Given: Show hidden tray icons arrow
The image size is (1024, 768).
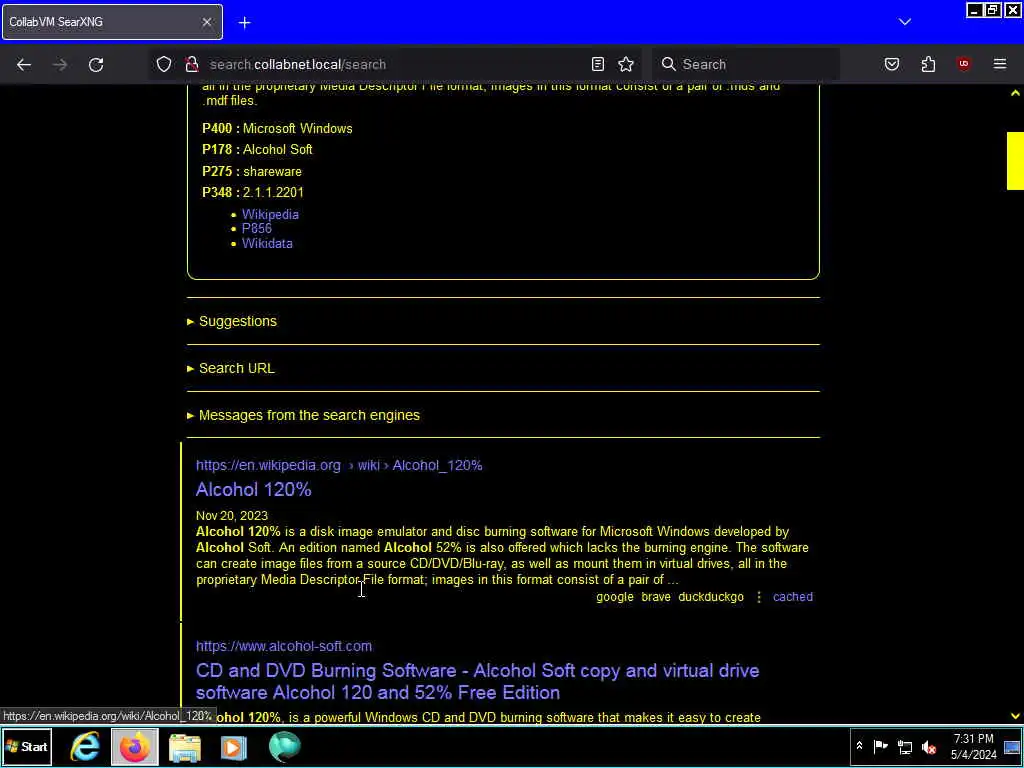Looking at the screenshot, I should (x=859, y=746).
